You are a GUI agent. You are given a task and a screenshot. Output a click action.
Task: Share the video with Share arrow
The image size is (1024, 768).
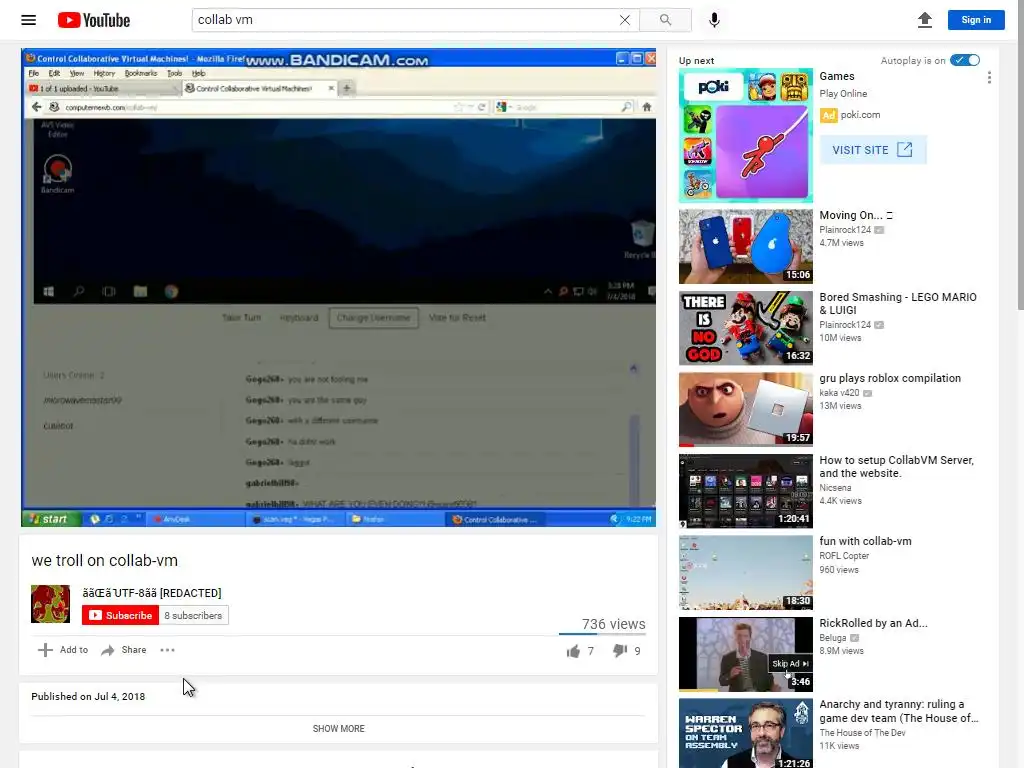click(x=123, y=650)
